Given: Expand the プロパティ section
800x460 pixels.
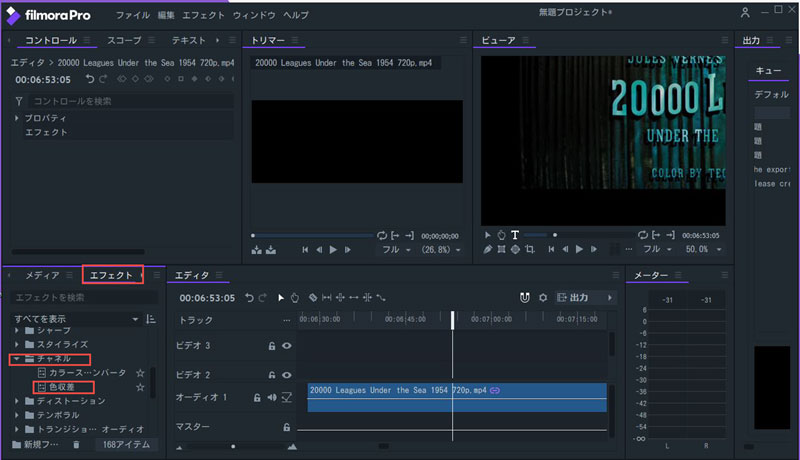Looking at the screenshot, I should (x=17, y=118).
